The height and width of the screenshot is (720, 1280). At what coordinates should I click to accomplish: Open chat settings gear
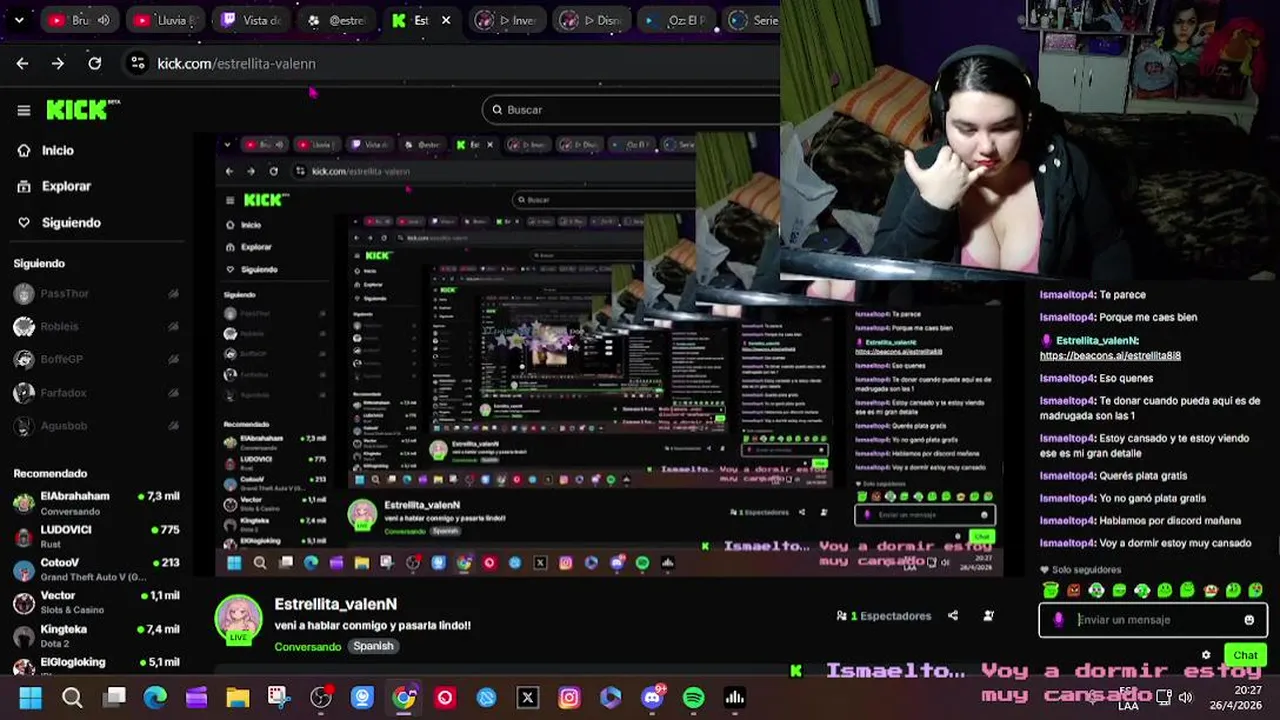(1206, 655)
